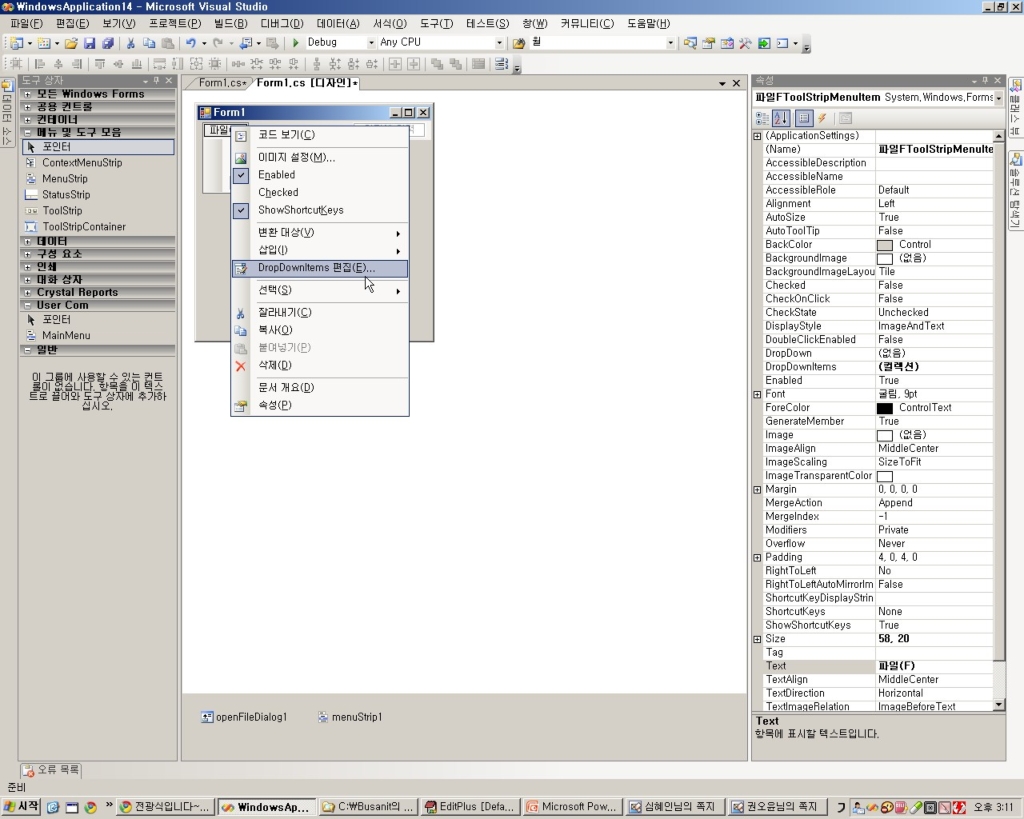Open the properties object selector dropdown
The width and height of the screenshot is (1024, 819).
point(999,98)
